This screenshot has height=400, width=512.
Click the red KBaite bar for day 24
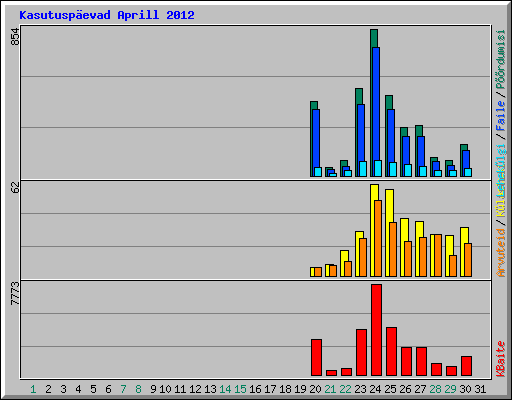pos(376,330)
